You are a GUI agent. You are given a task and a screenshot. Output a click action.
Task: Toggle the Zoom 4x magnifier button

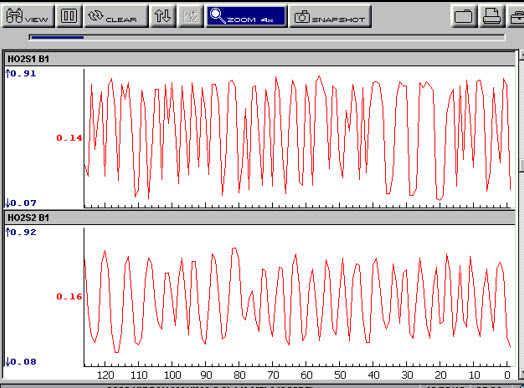pos(246,16)
